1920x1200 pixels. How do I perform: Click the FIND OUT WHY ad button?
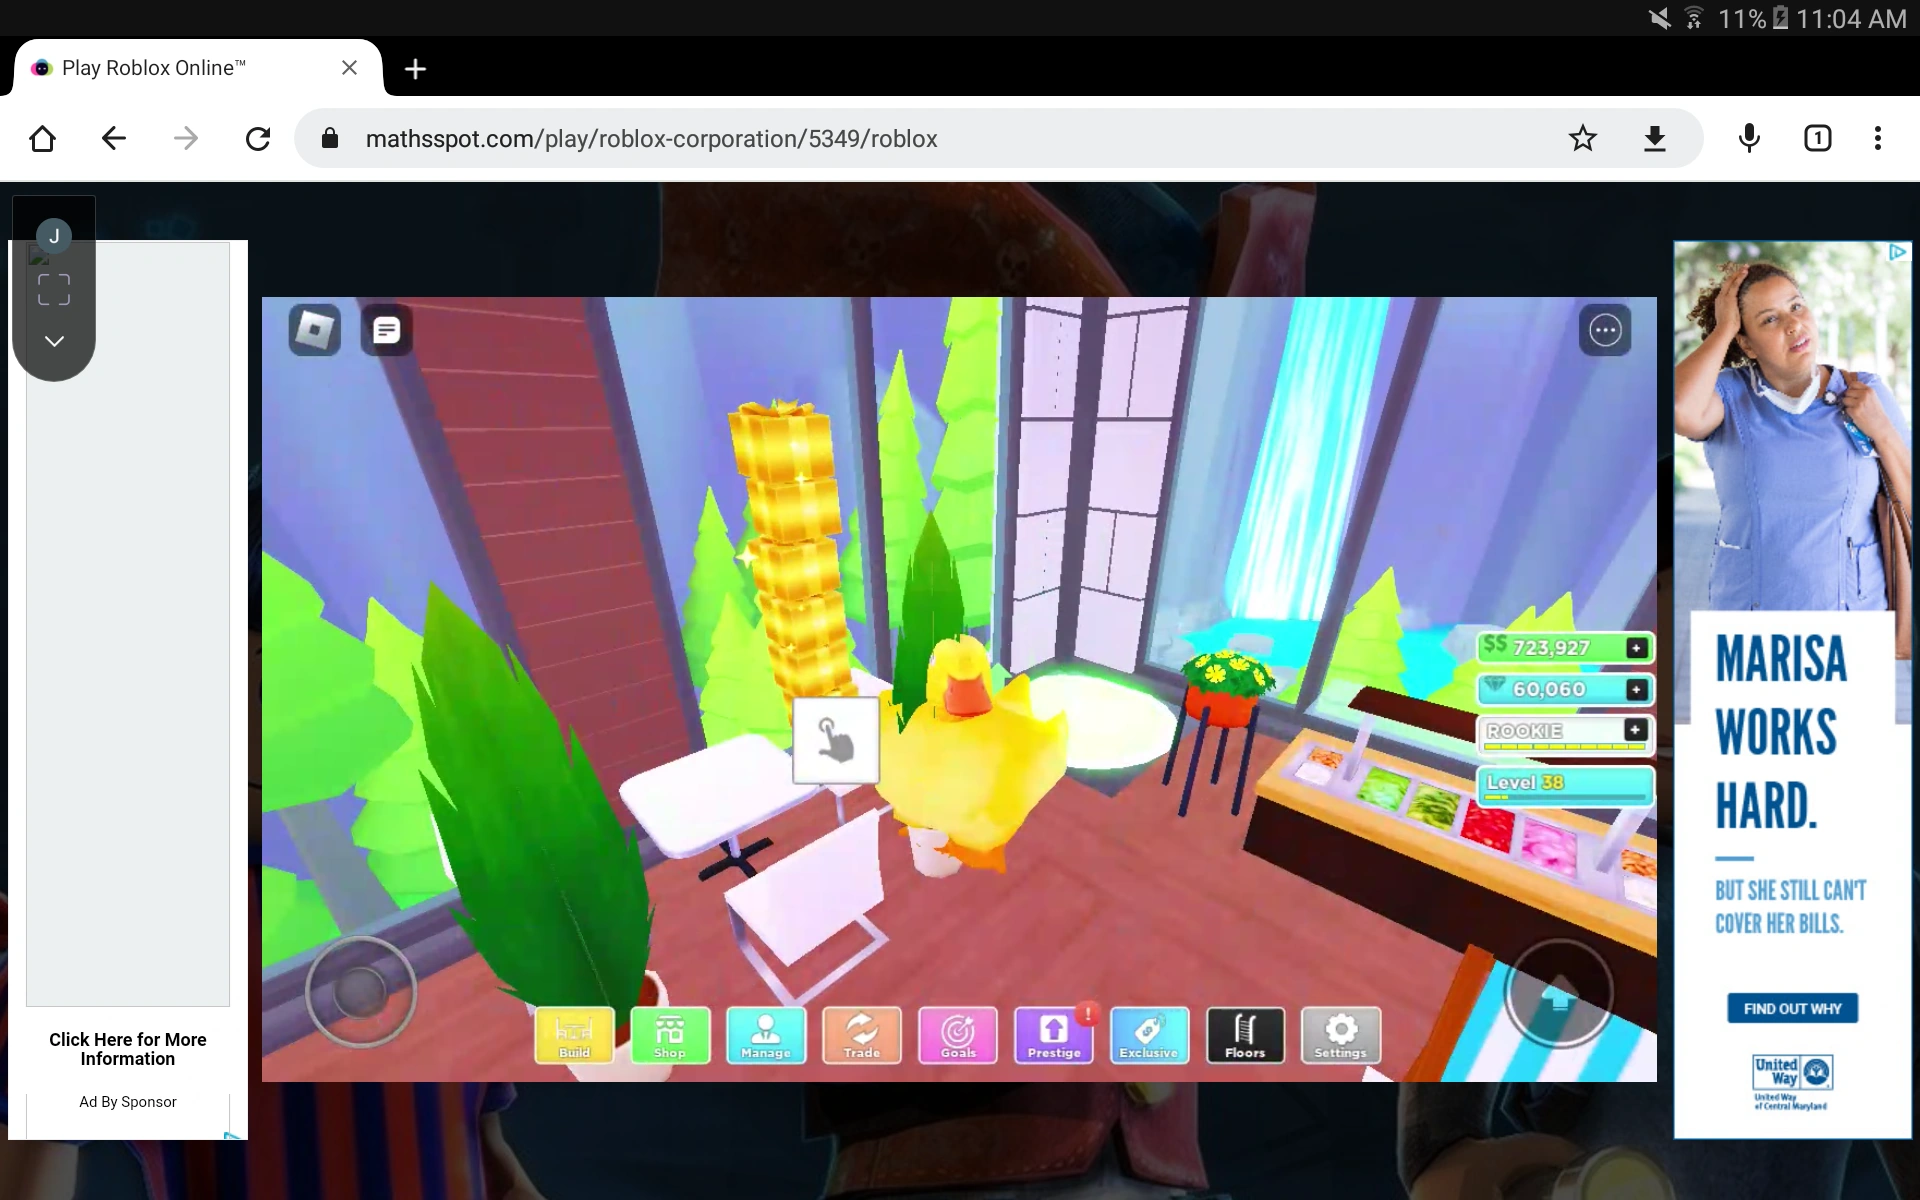click(1792, 1008)
